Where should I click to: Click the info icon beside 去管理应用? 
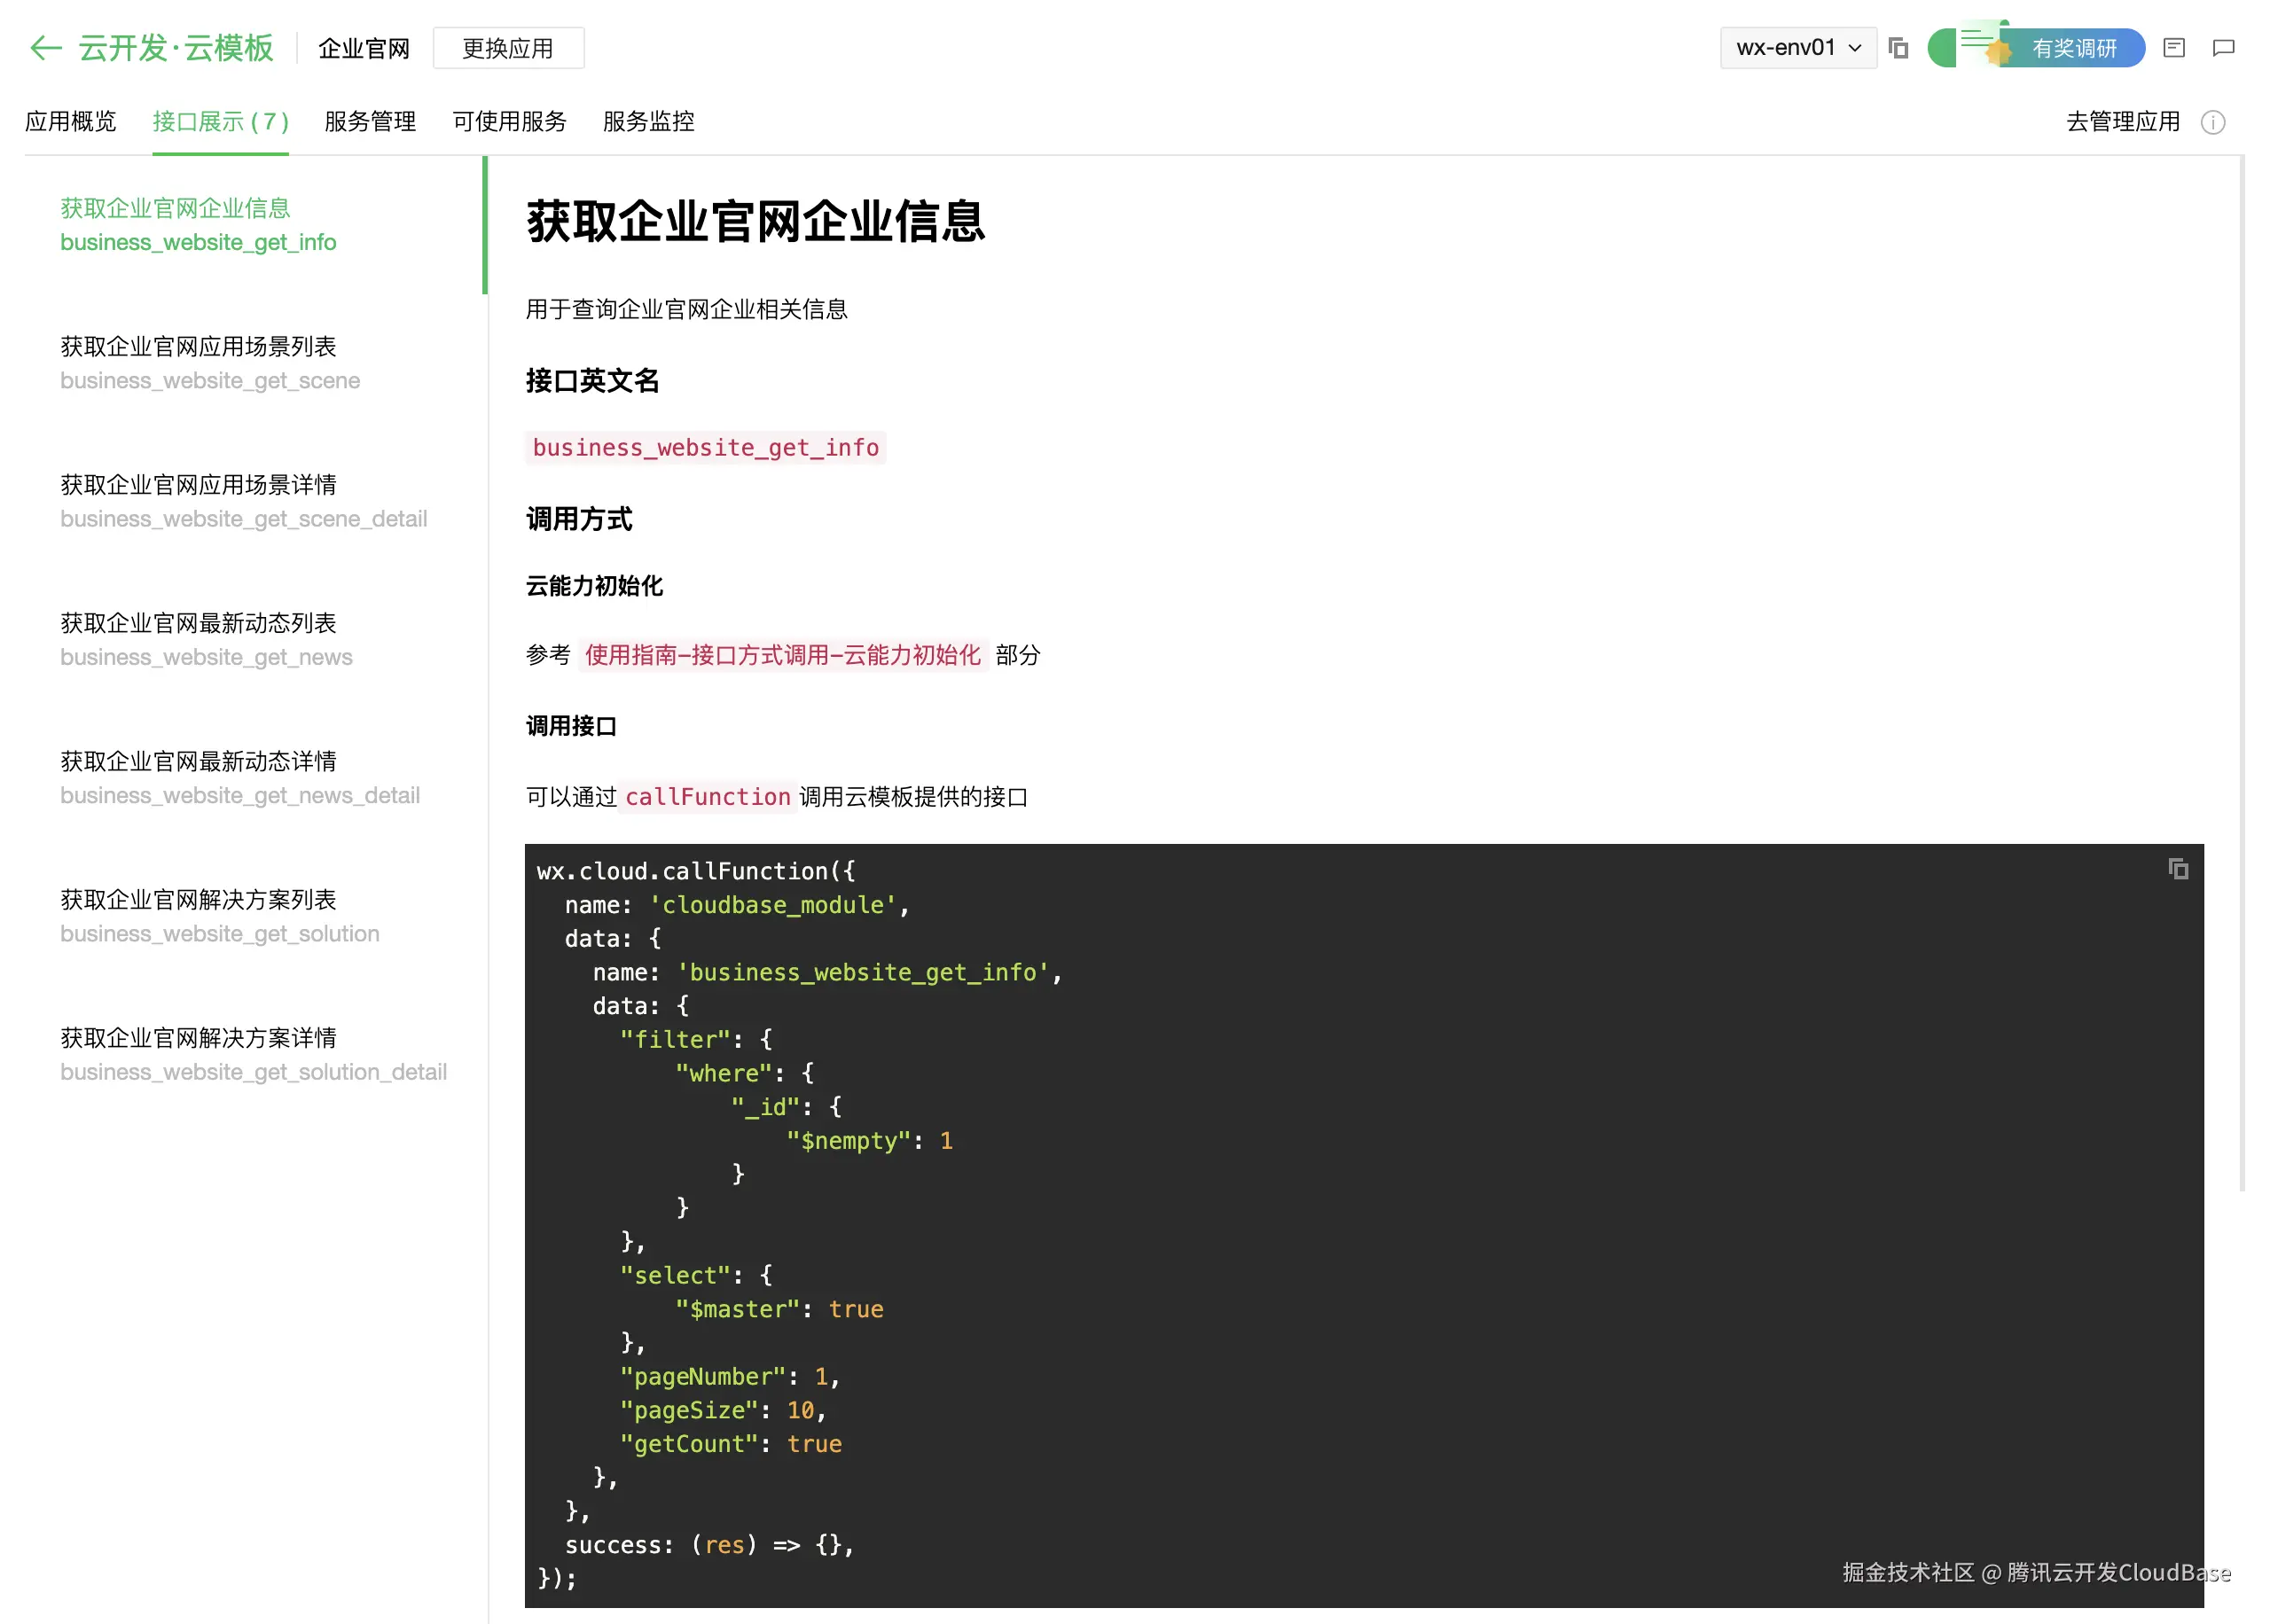pyautogui.click(x=2212, y=122)
